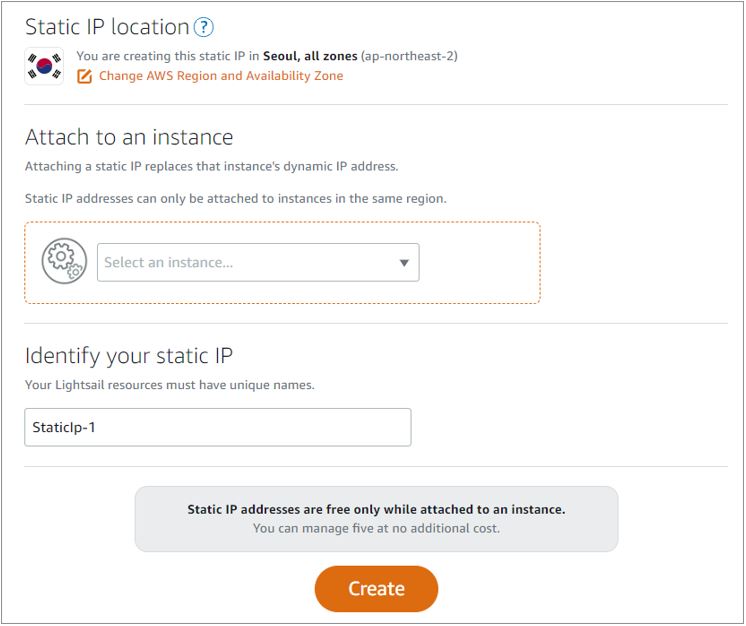Screen dimensions: 746x626
Task: Select the bold 'Seoul, all zones' text
Action: point(309,56)
